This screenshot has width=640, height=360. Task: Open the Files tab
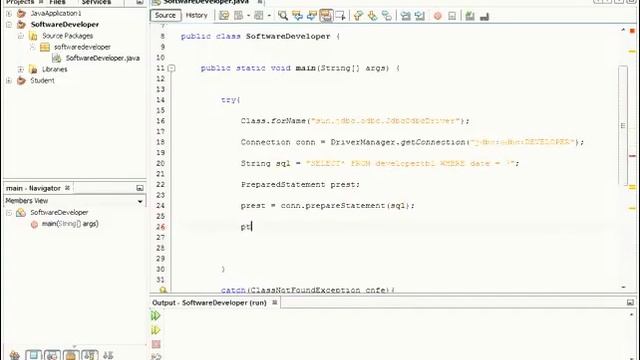[57, 2]
